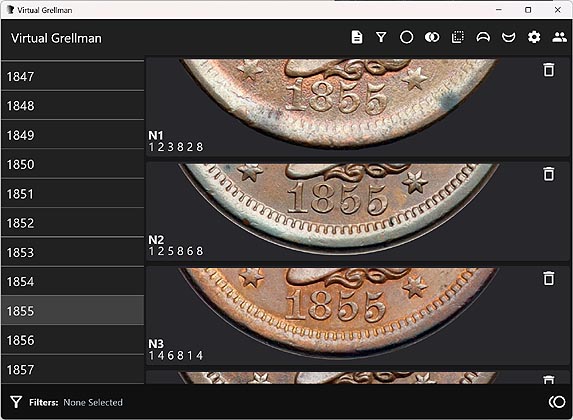The width and height of the screenshot is (573, 420).
Task: Select year 1848 in the list
Action: [73, 106]
